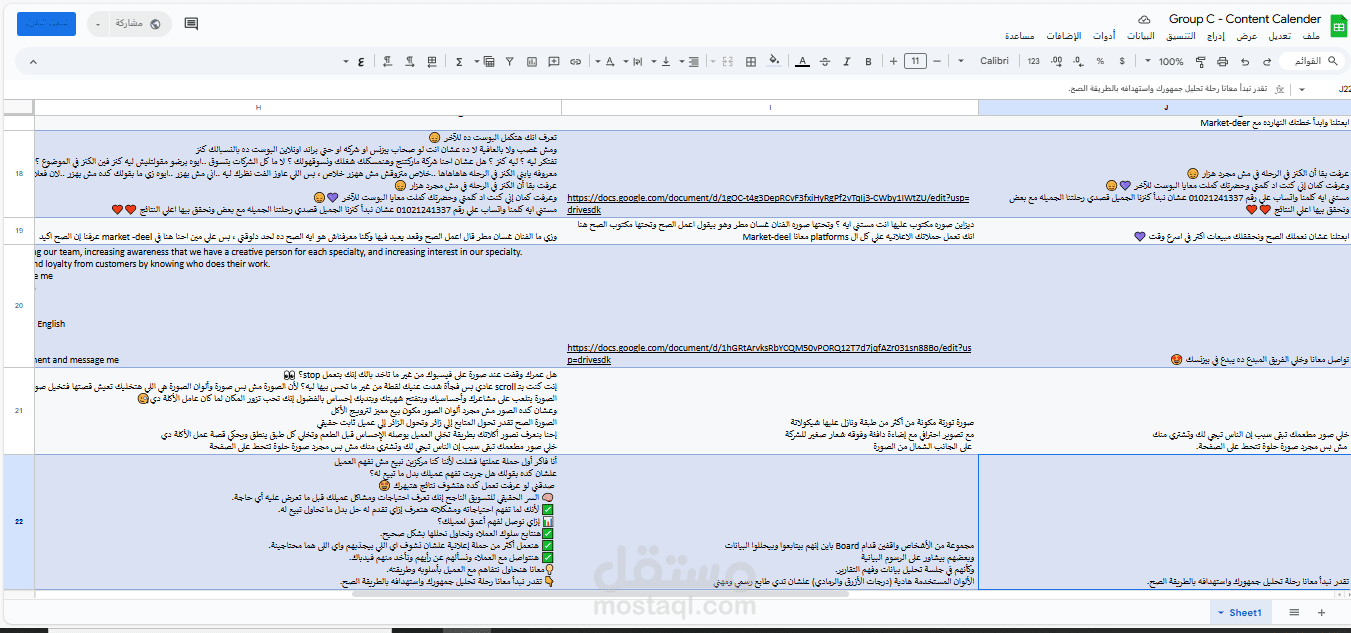The image size is (1351, 633).
Task: Toggle strikethrough formatting
Action: [x=825, y=61]
